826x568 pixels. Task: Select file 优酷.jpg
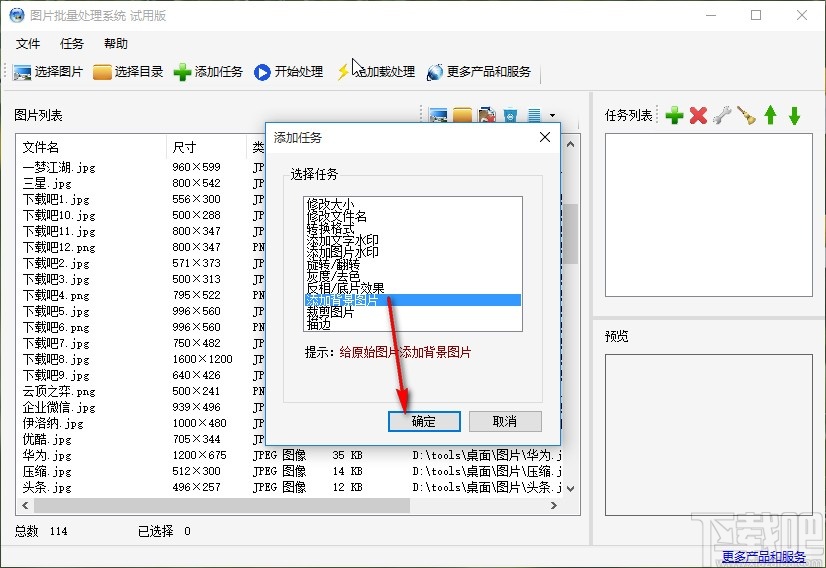coord(47,439)
